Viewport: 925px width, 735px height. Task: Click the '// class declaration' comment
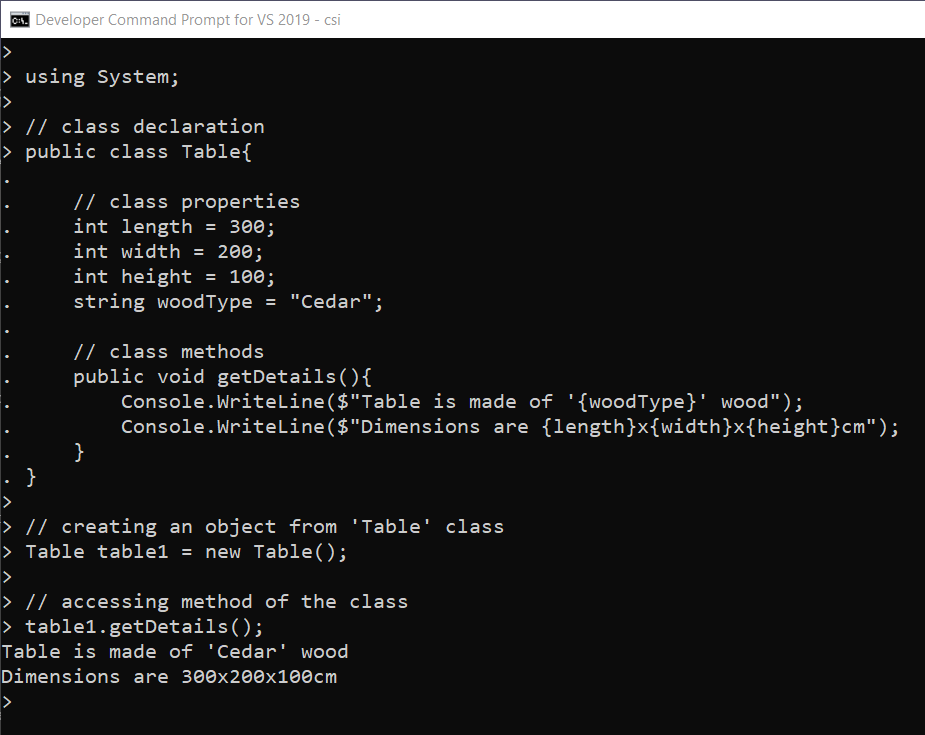tap(144, 127)
